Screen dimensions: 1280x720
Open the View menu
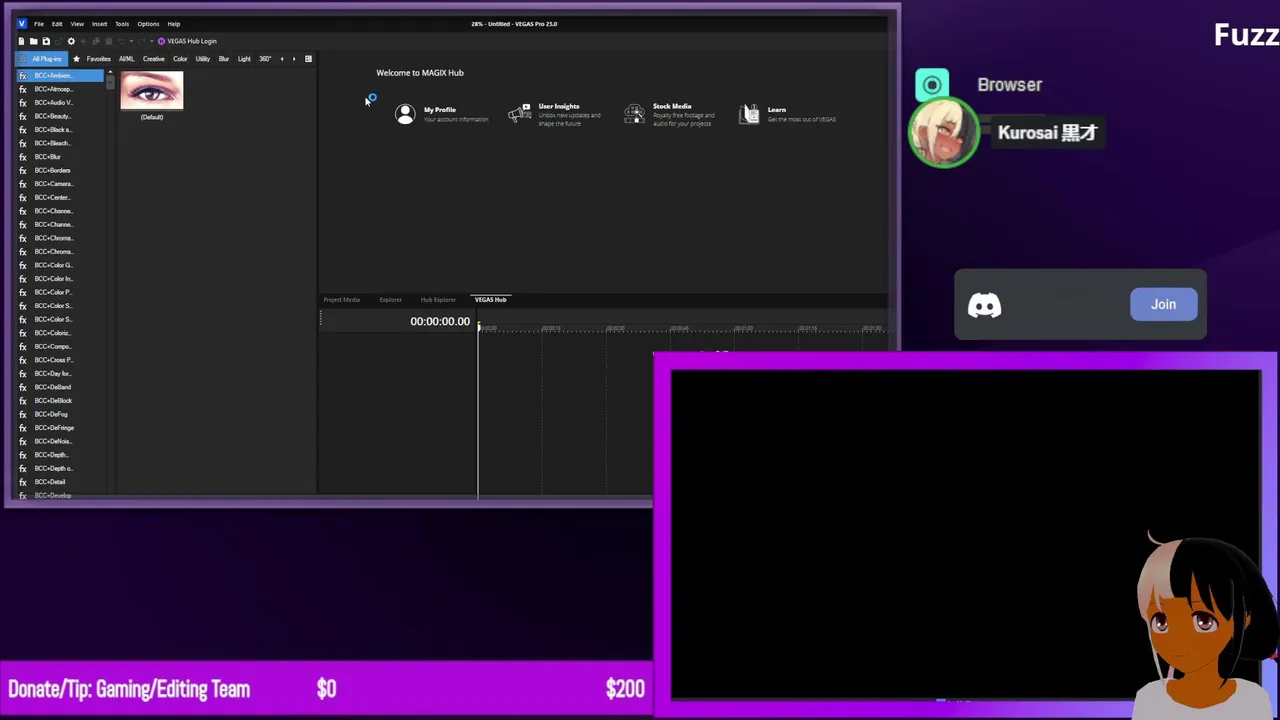(x=77, y=23)
